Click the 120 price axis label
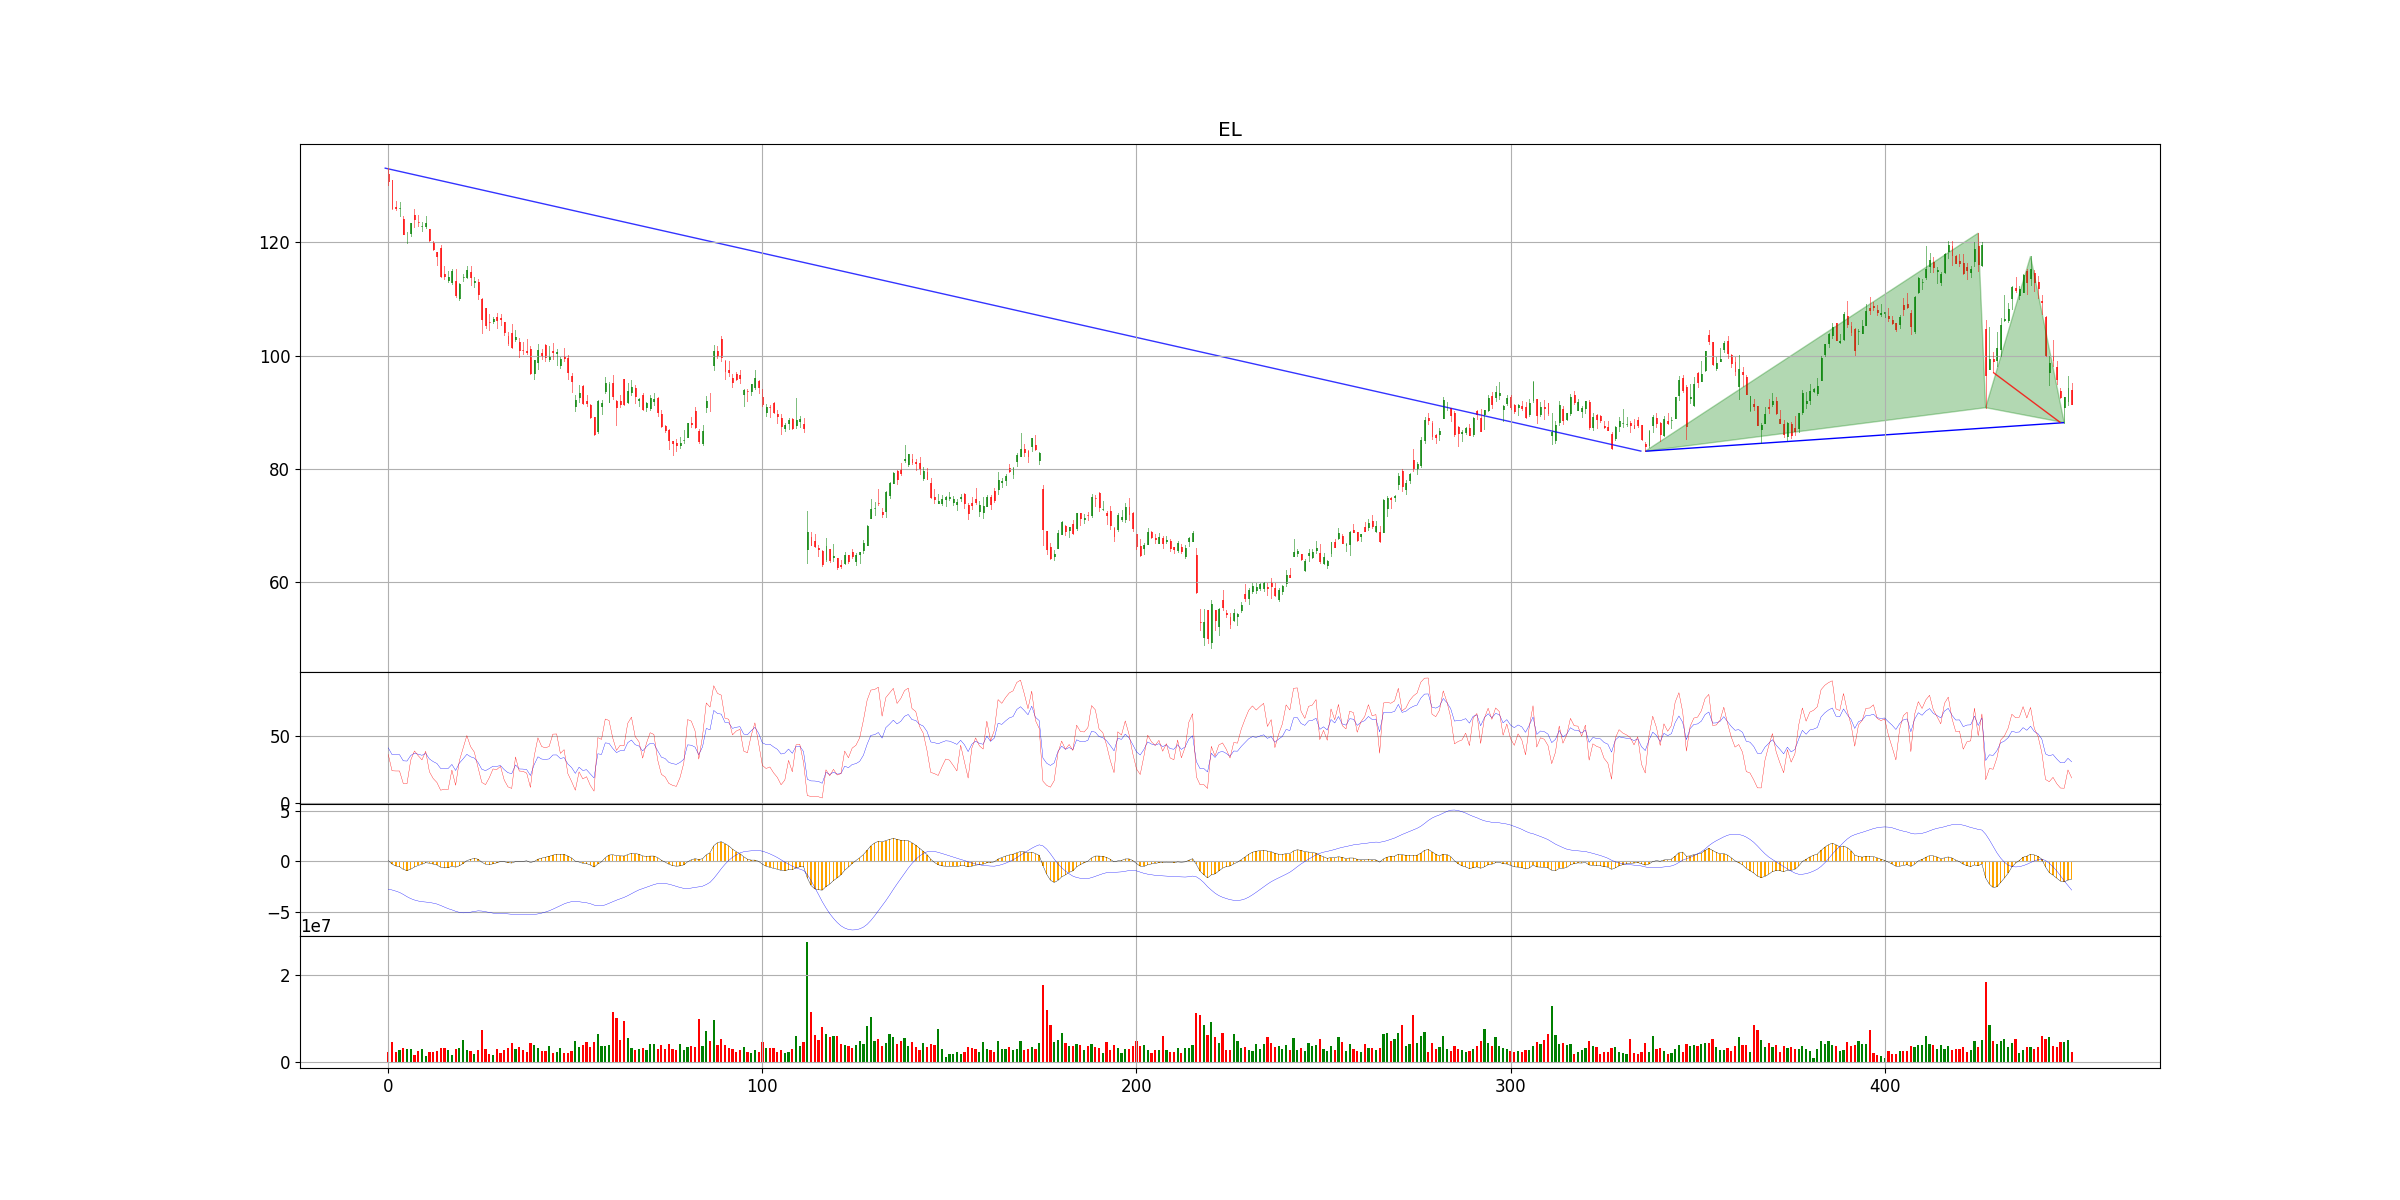The width and height of the screenshot is (2400, 1200). 274,243
